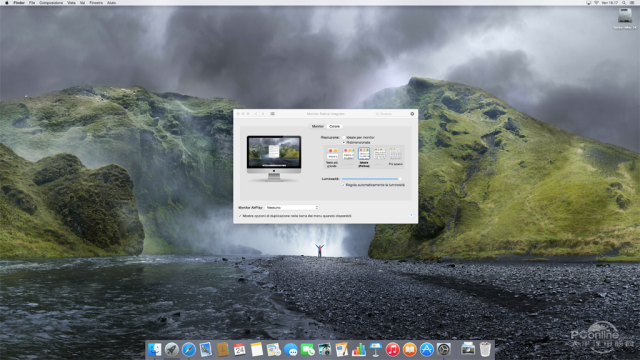
Task: Click Spotlight magnifier in menu bar
Action: [x=624, y=3]
